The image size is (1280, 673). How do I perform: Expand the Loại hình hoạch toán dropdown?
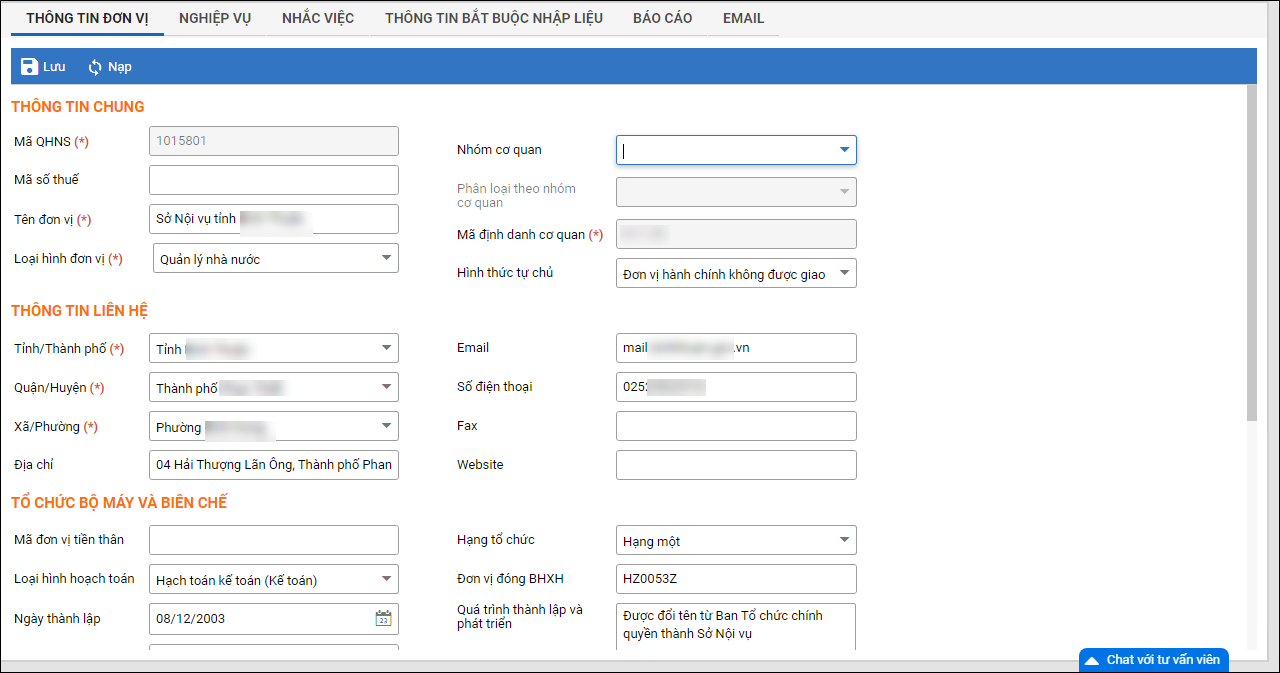(x=386, y=579)
